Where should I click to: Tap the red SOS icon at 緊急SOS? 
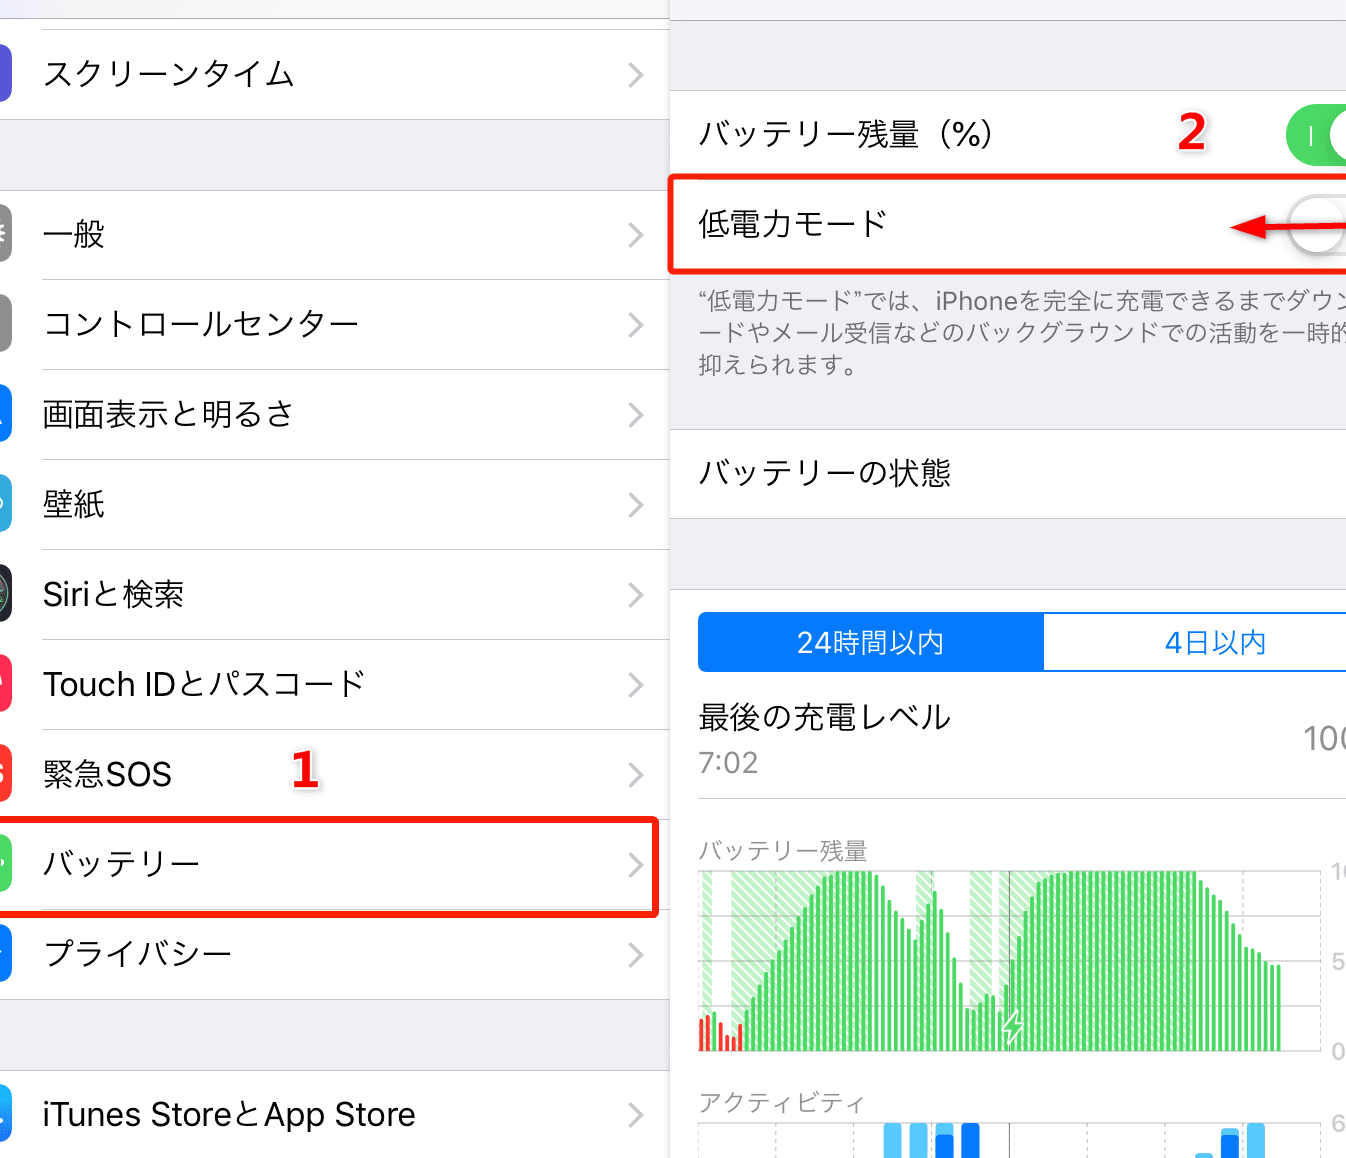(5, 773)
